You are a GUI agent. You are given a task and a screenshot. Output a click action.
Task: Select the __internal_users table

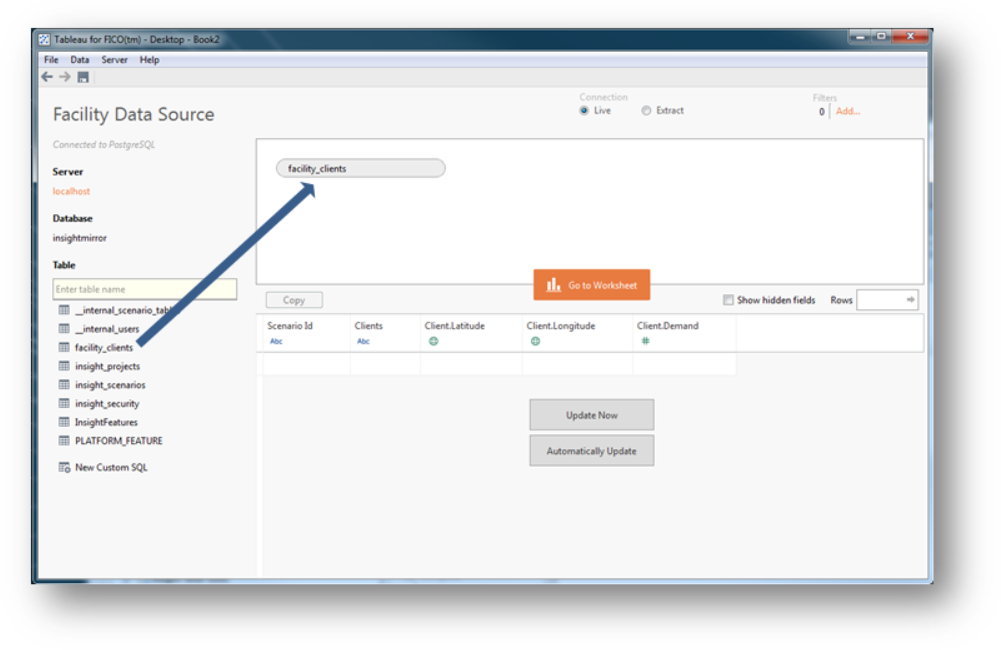[107, 329]
